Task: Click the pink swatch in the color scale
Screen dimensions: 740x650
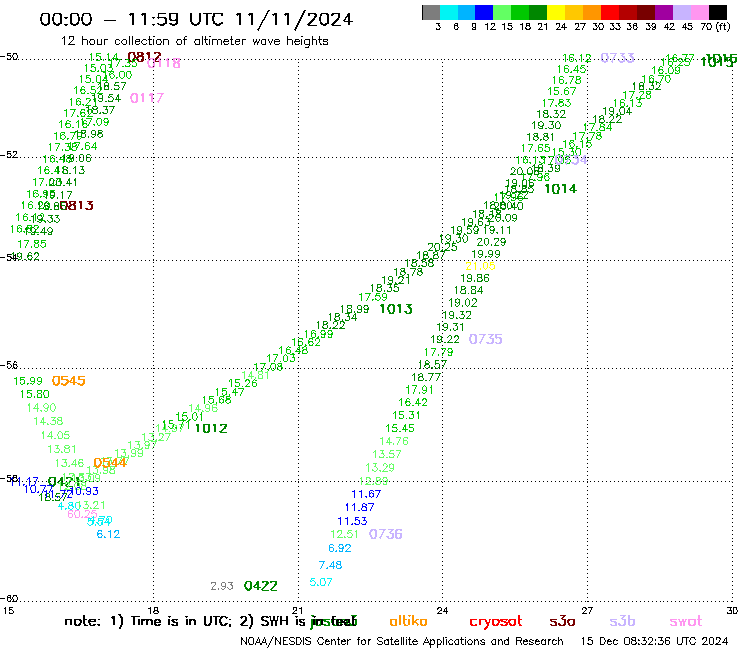Action: point(700,12)
